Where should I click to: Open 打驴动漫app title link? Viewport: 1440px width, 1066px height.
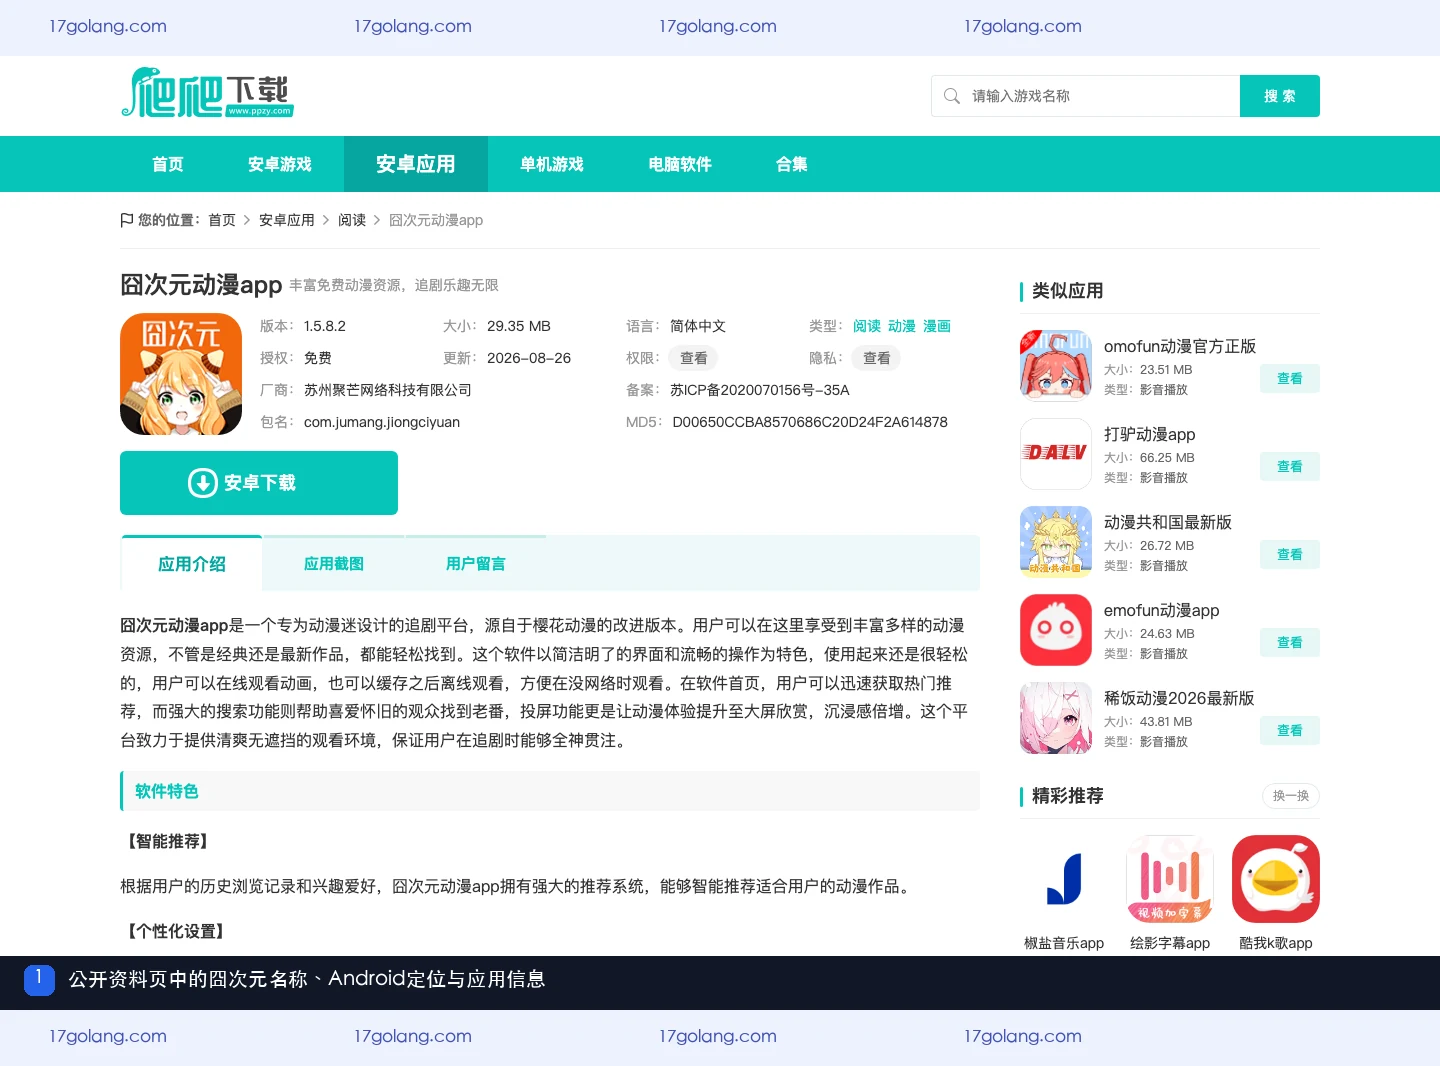[x=1150, y=434]
